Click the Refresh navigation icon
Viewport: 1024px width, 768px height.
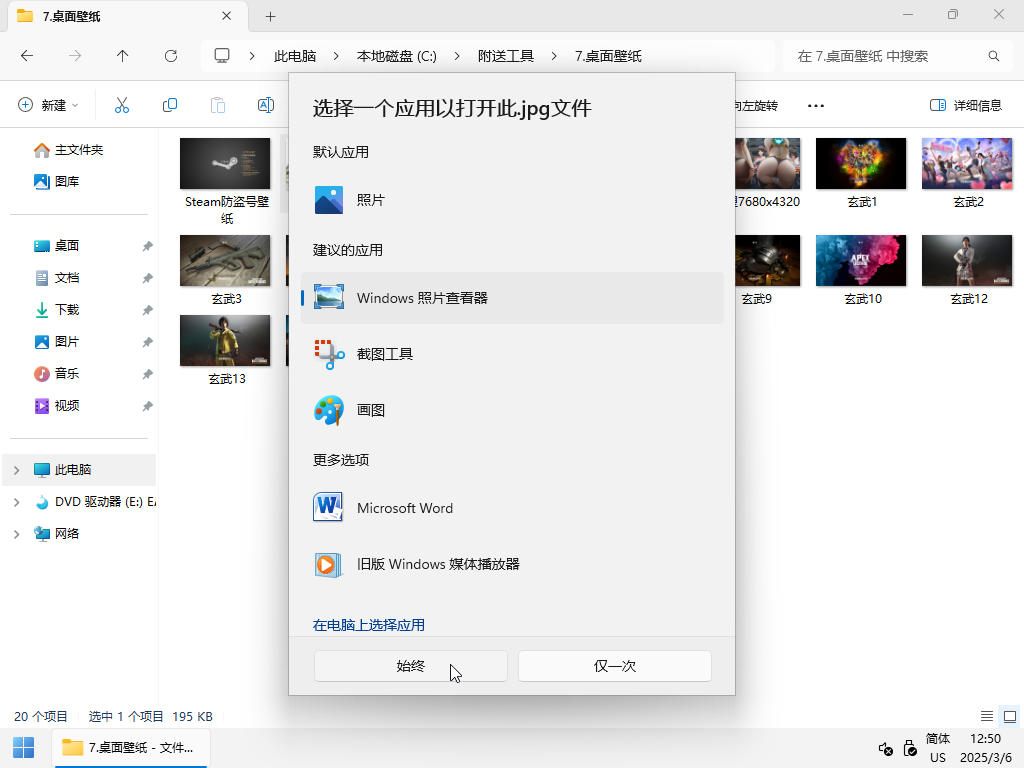click(x=170, y=56)
